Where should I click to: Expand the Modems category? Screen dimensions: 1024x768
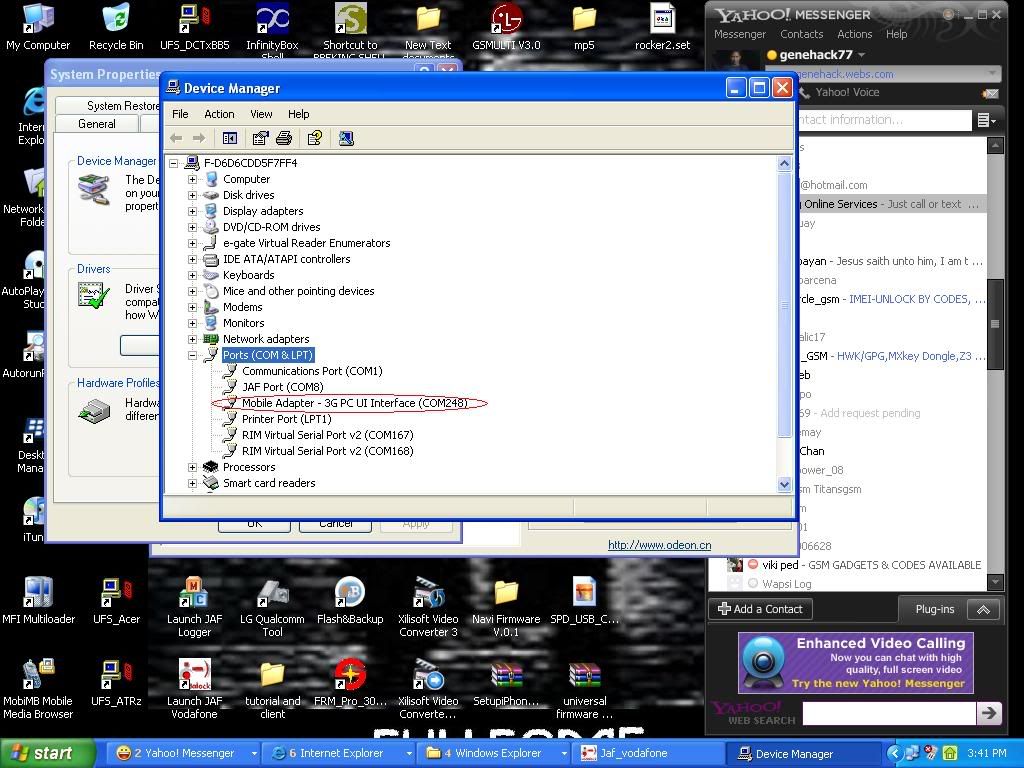pyautogui.click(x=193, y=307)
